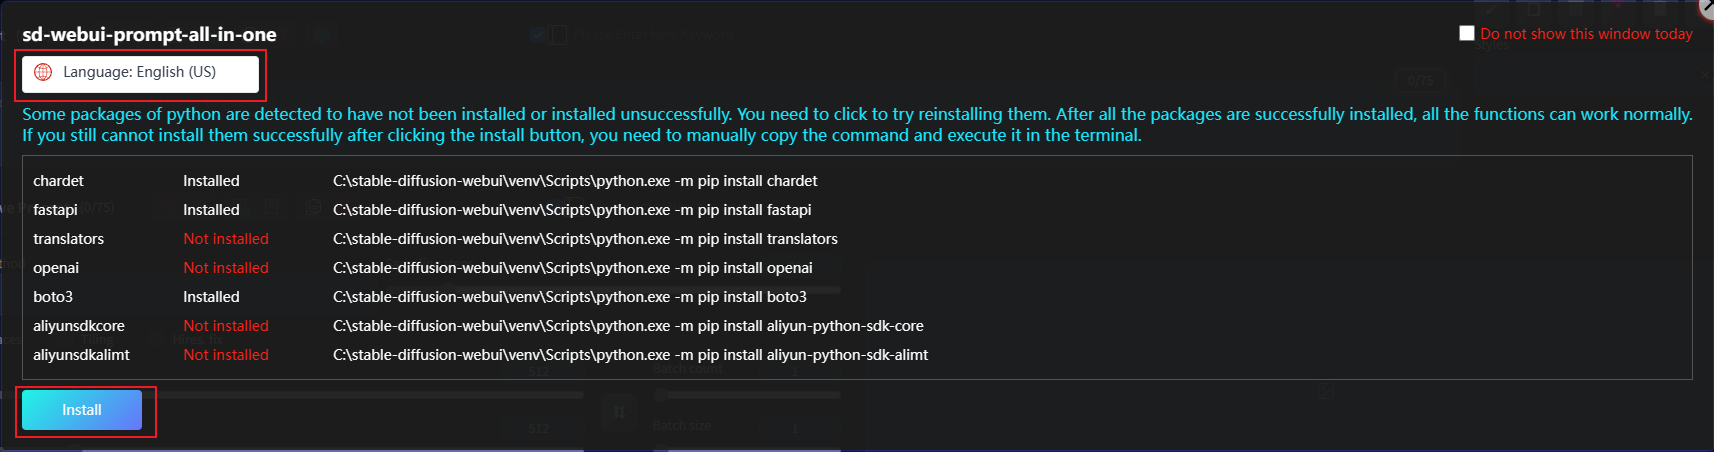1714x452 pixels.
Task: Enable the Do not show this window today checkbox
Action: click(x=1467, y=33)
